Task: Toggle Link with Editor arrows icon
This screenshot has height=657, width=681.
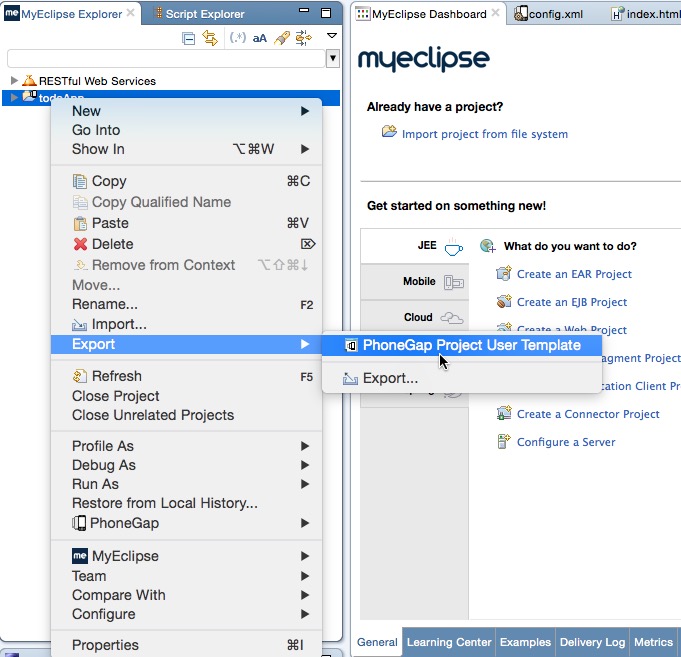Action: tap(210, 38)
